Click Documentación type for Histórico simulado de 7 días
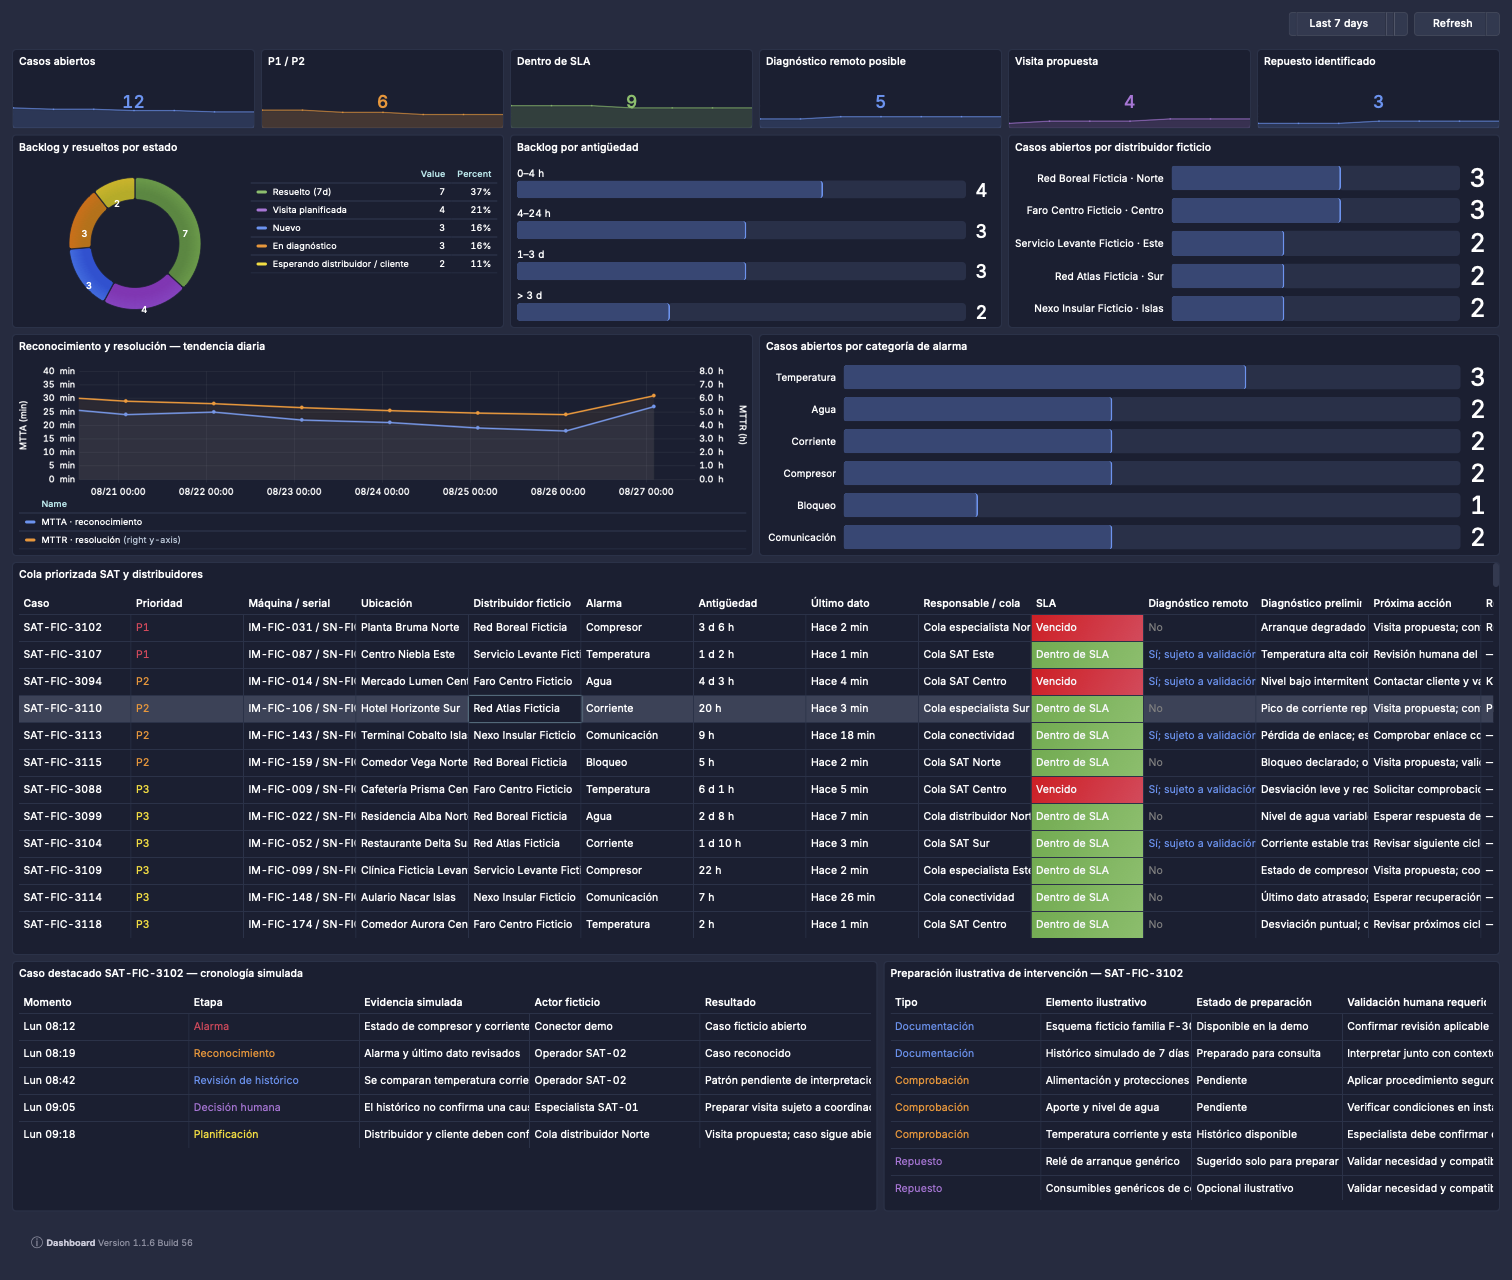 click(934, 1053)
